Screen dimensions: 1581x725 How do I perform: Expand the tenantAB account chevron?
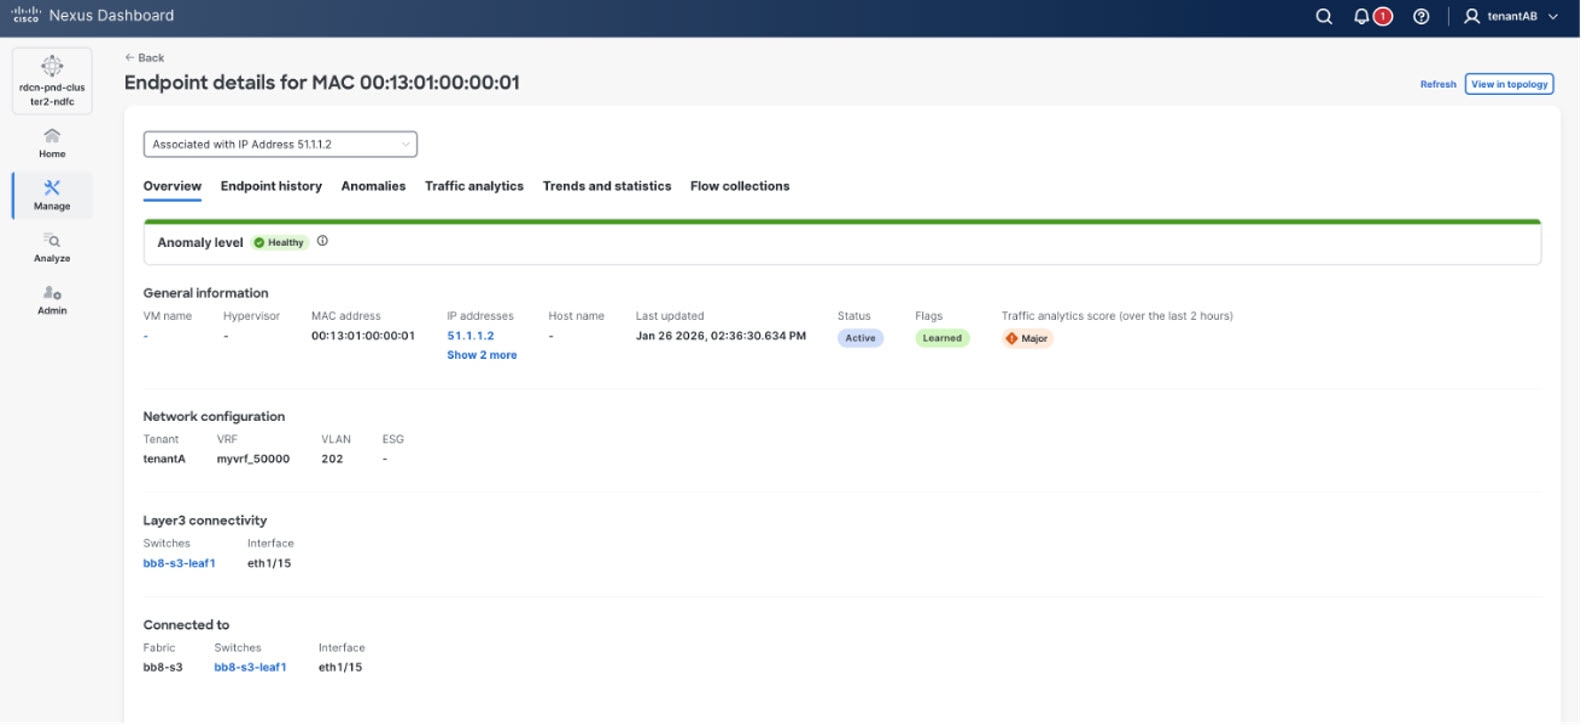point(1553,16)
